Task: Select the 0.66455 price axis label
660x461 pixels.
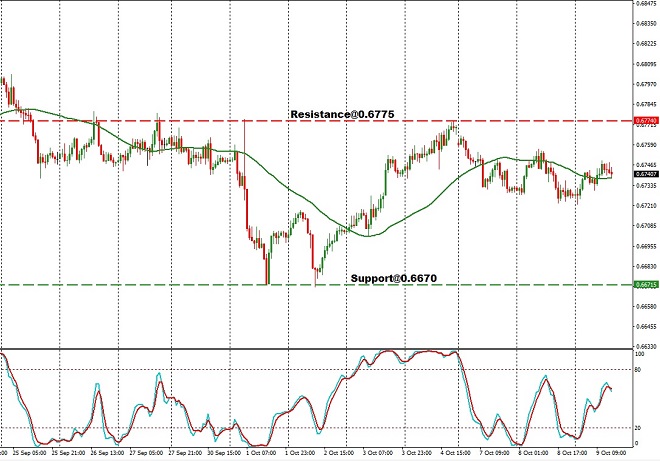Action: pos(647,326)
